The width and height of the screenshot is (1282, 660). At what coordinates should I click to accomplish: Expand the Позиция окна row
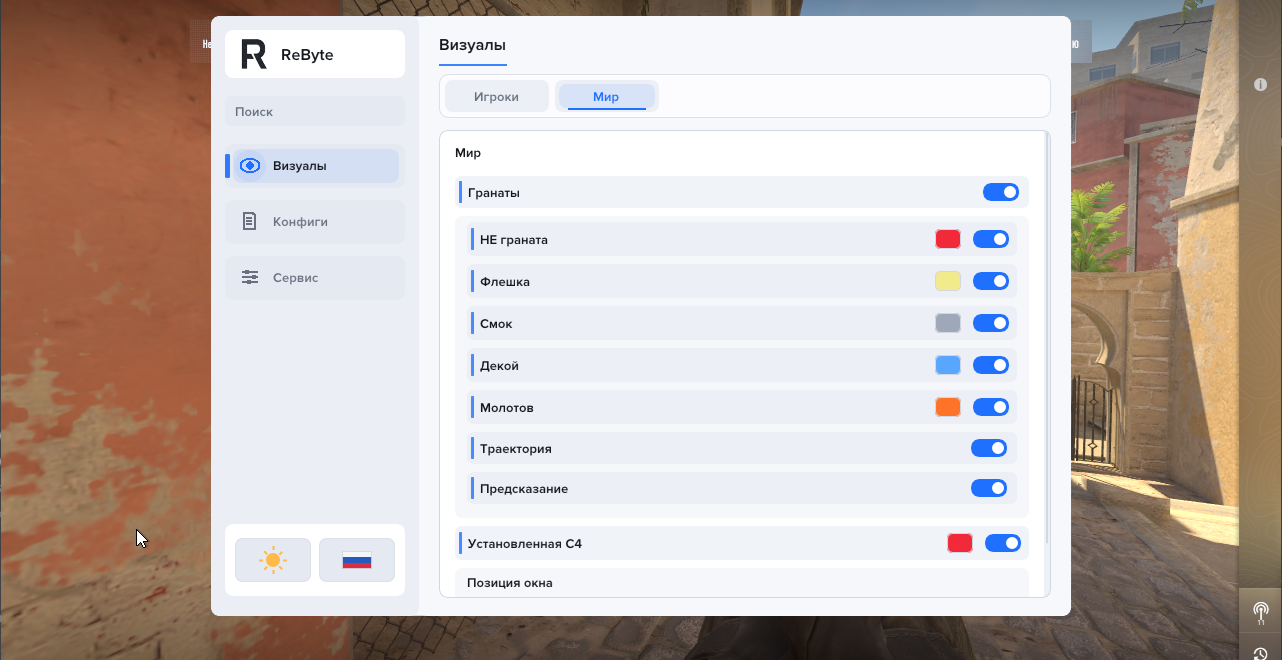click(x=742, y=582)
